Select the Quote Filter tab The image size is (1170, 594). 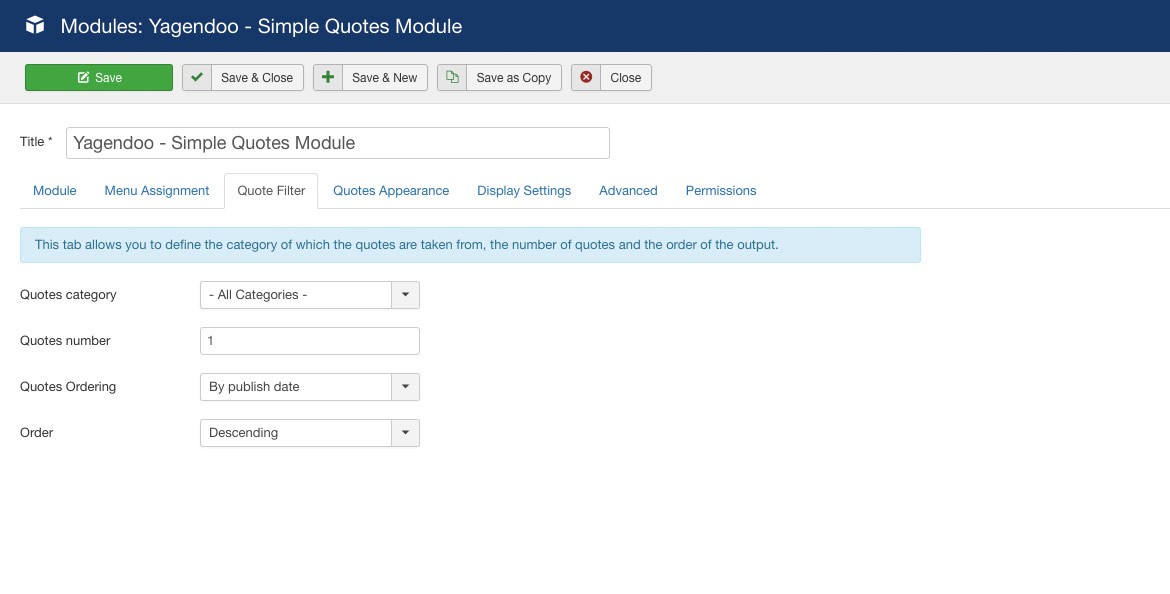coord(271,191)
